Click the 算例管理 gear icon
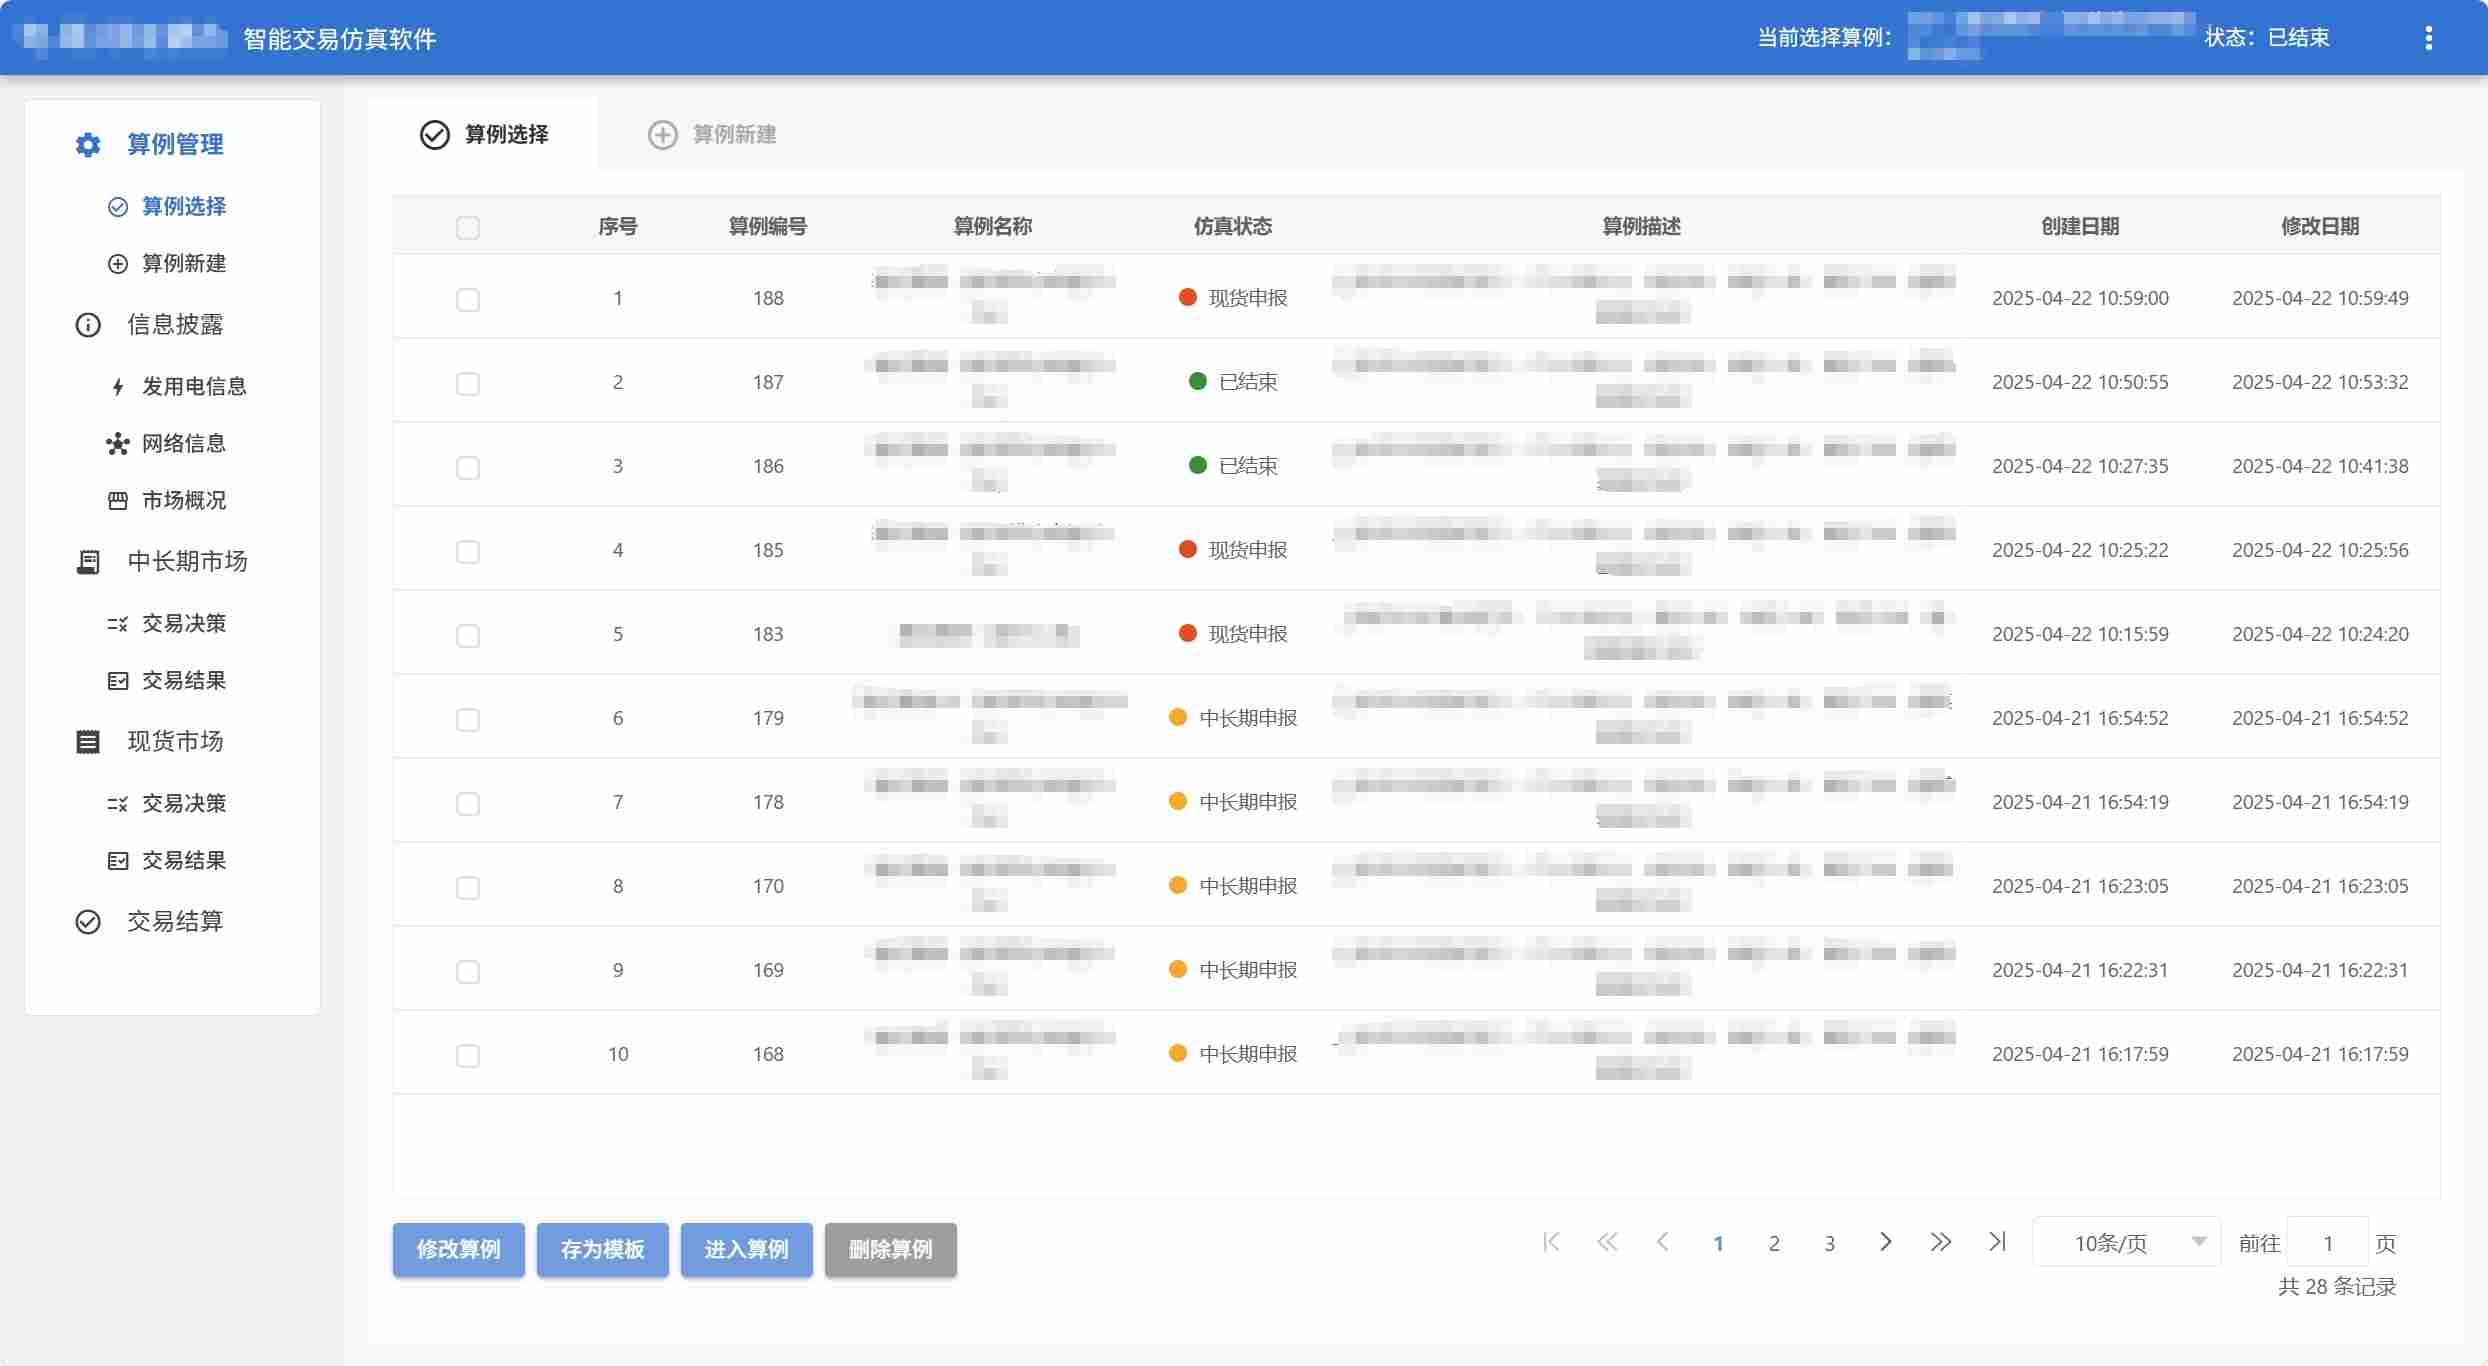Image resolution: width=2488 pixels, height=1366 pixels. click(x=88, y=145)
